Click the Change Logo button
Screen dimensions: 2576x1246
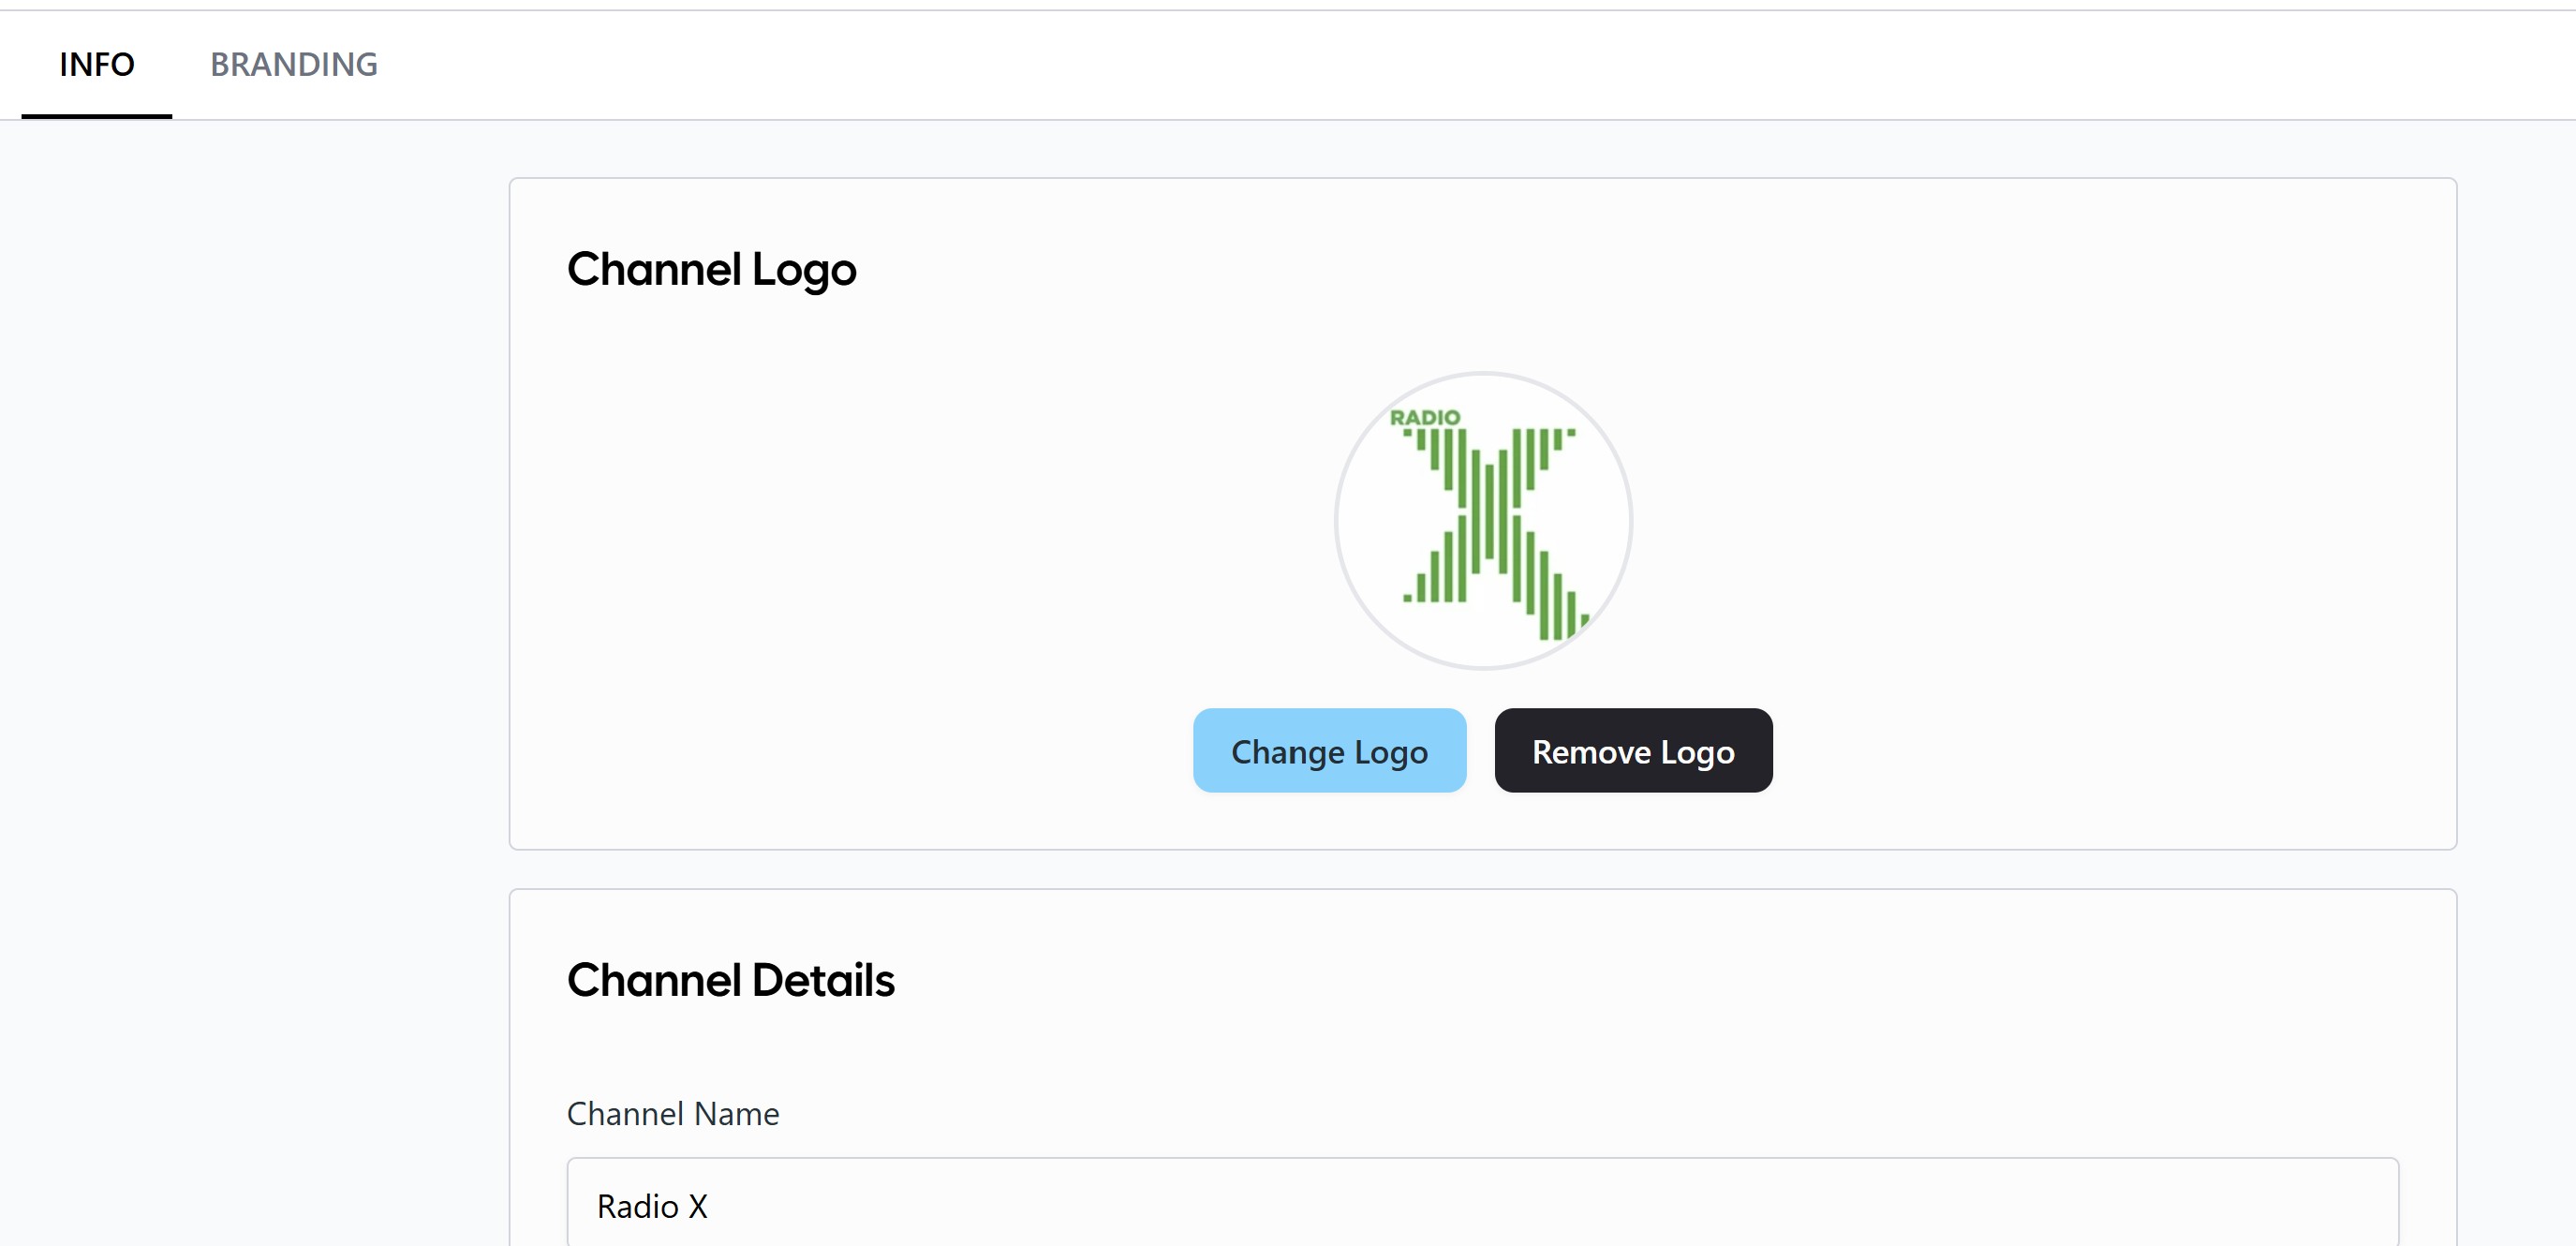(x=1329, y=751)
